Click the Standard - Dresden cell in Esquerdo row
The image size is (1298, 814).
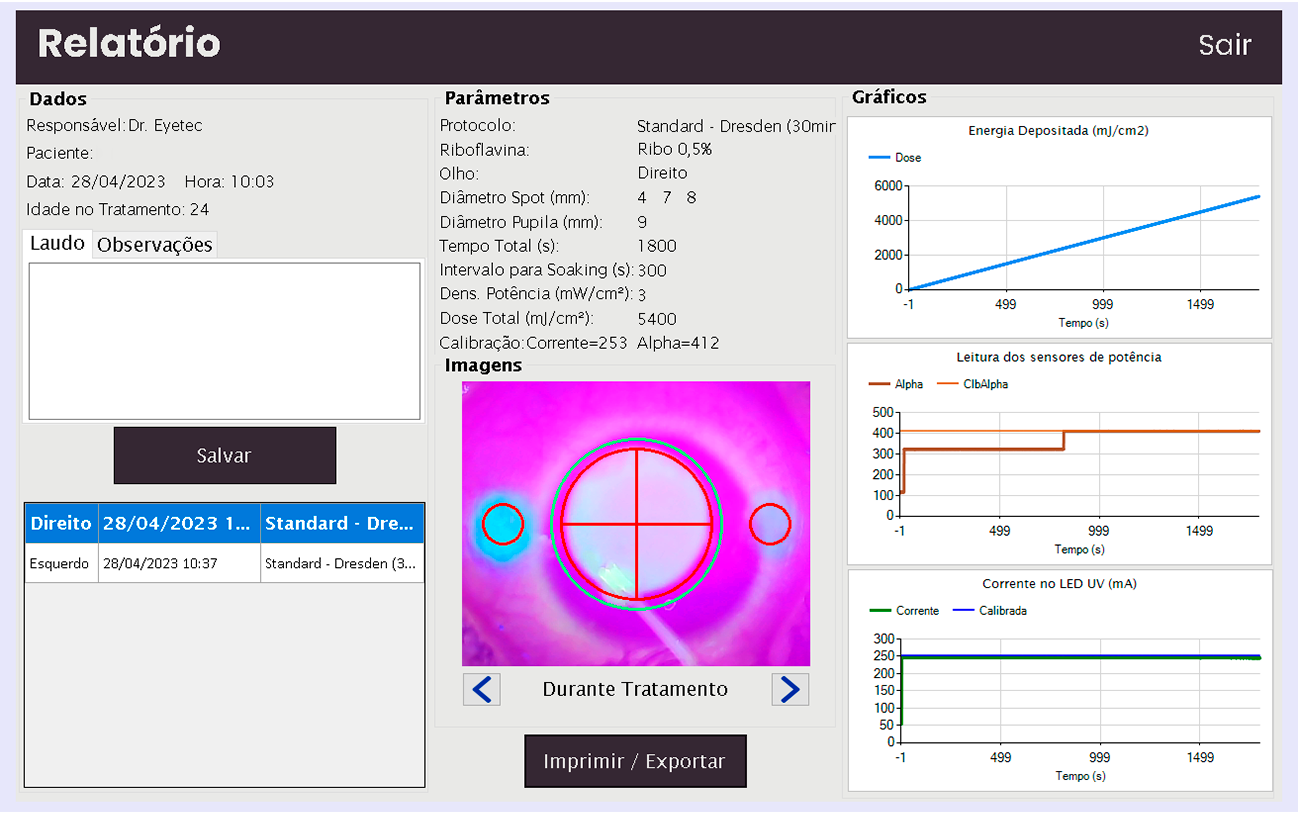342,563
